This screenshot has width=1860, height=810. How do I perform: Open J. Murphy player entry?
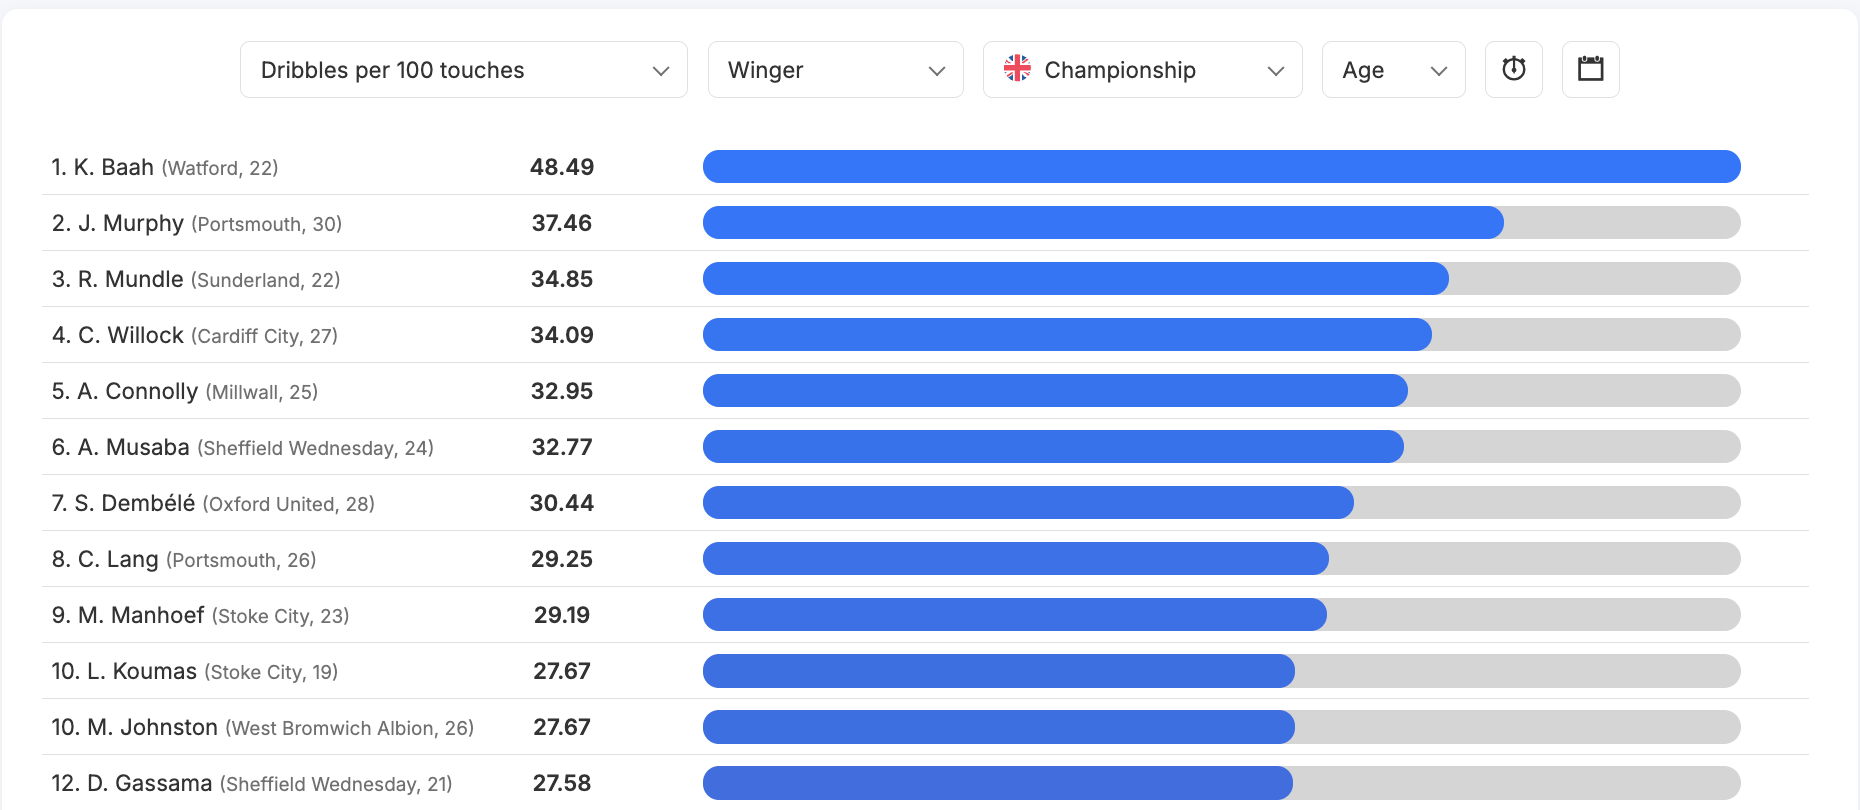point(197,223)
